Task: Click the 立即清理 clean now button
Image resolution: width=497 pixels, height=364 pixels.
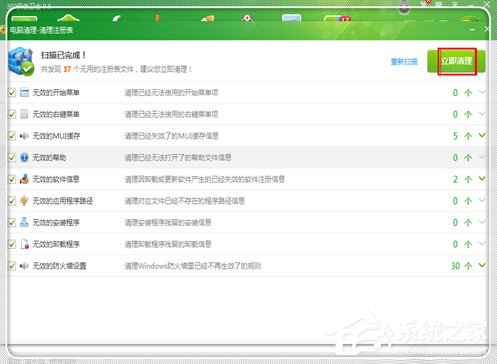Action: pyautogui.click(x=456, y=61)
